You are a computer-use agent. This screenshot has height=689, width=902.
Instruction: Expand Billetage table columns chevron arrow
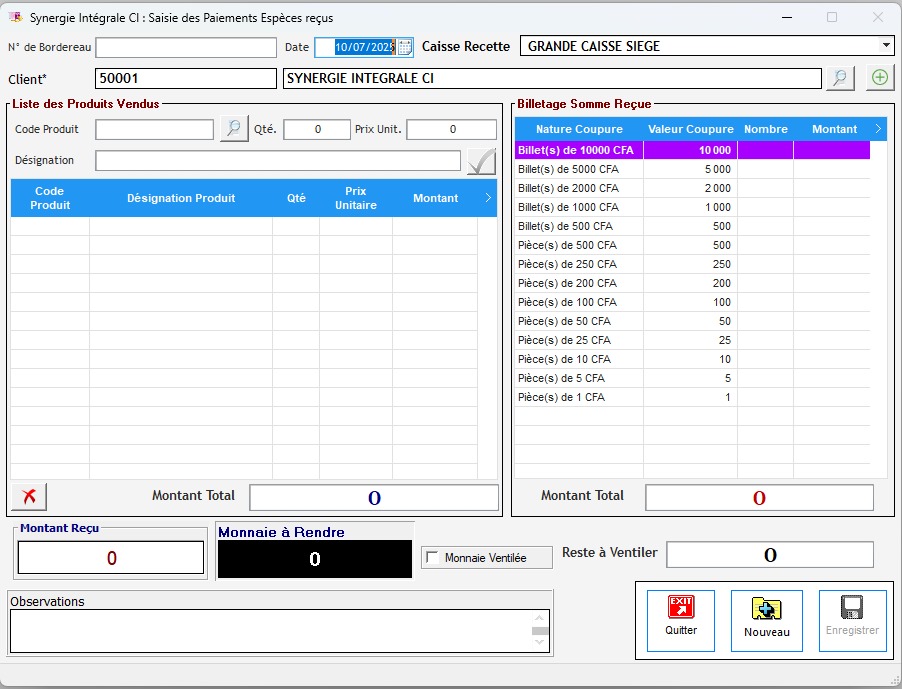pos(878,129)
